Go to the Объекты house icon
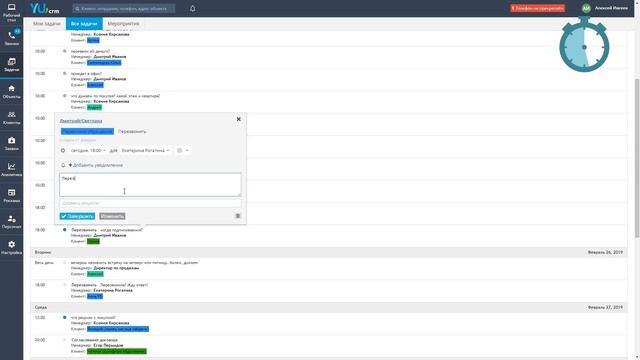 [11, 91]
